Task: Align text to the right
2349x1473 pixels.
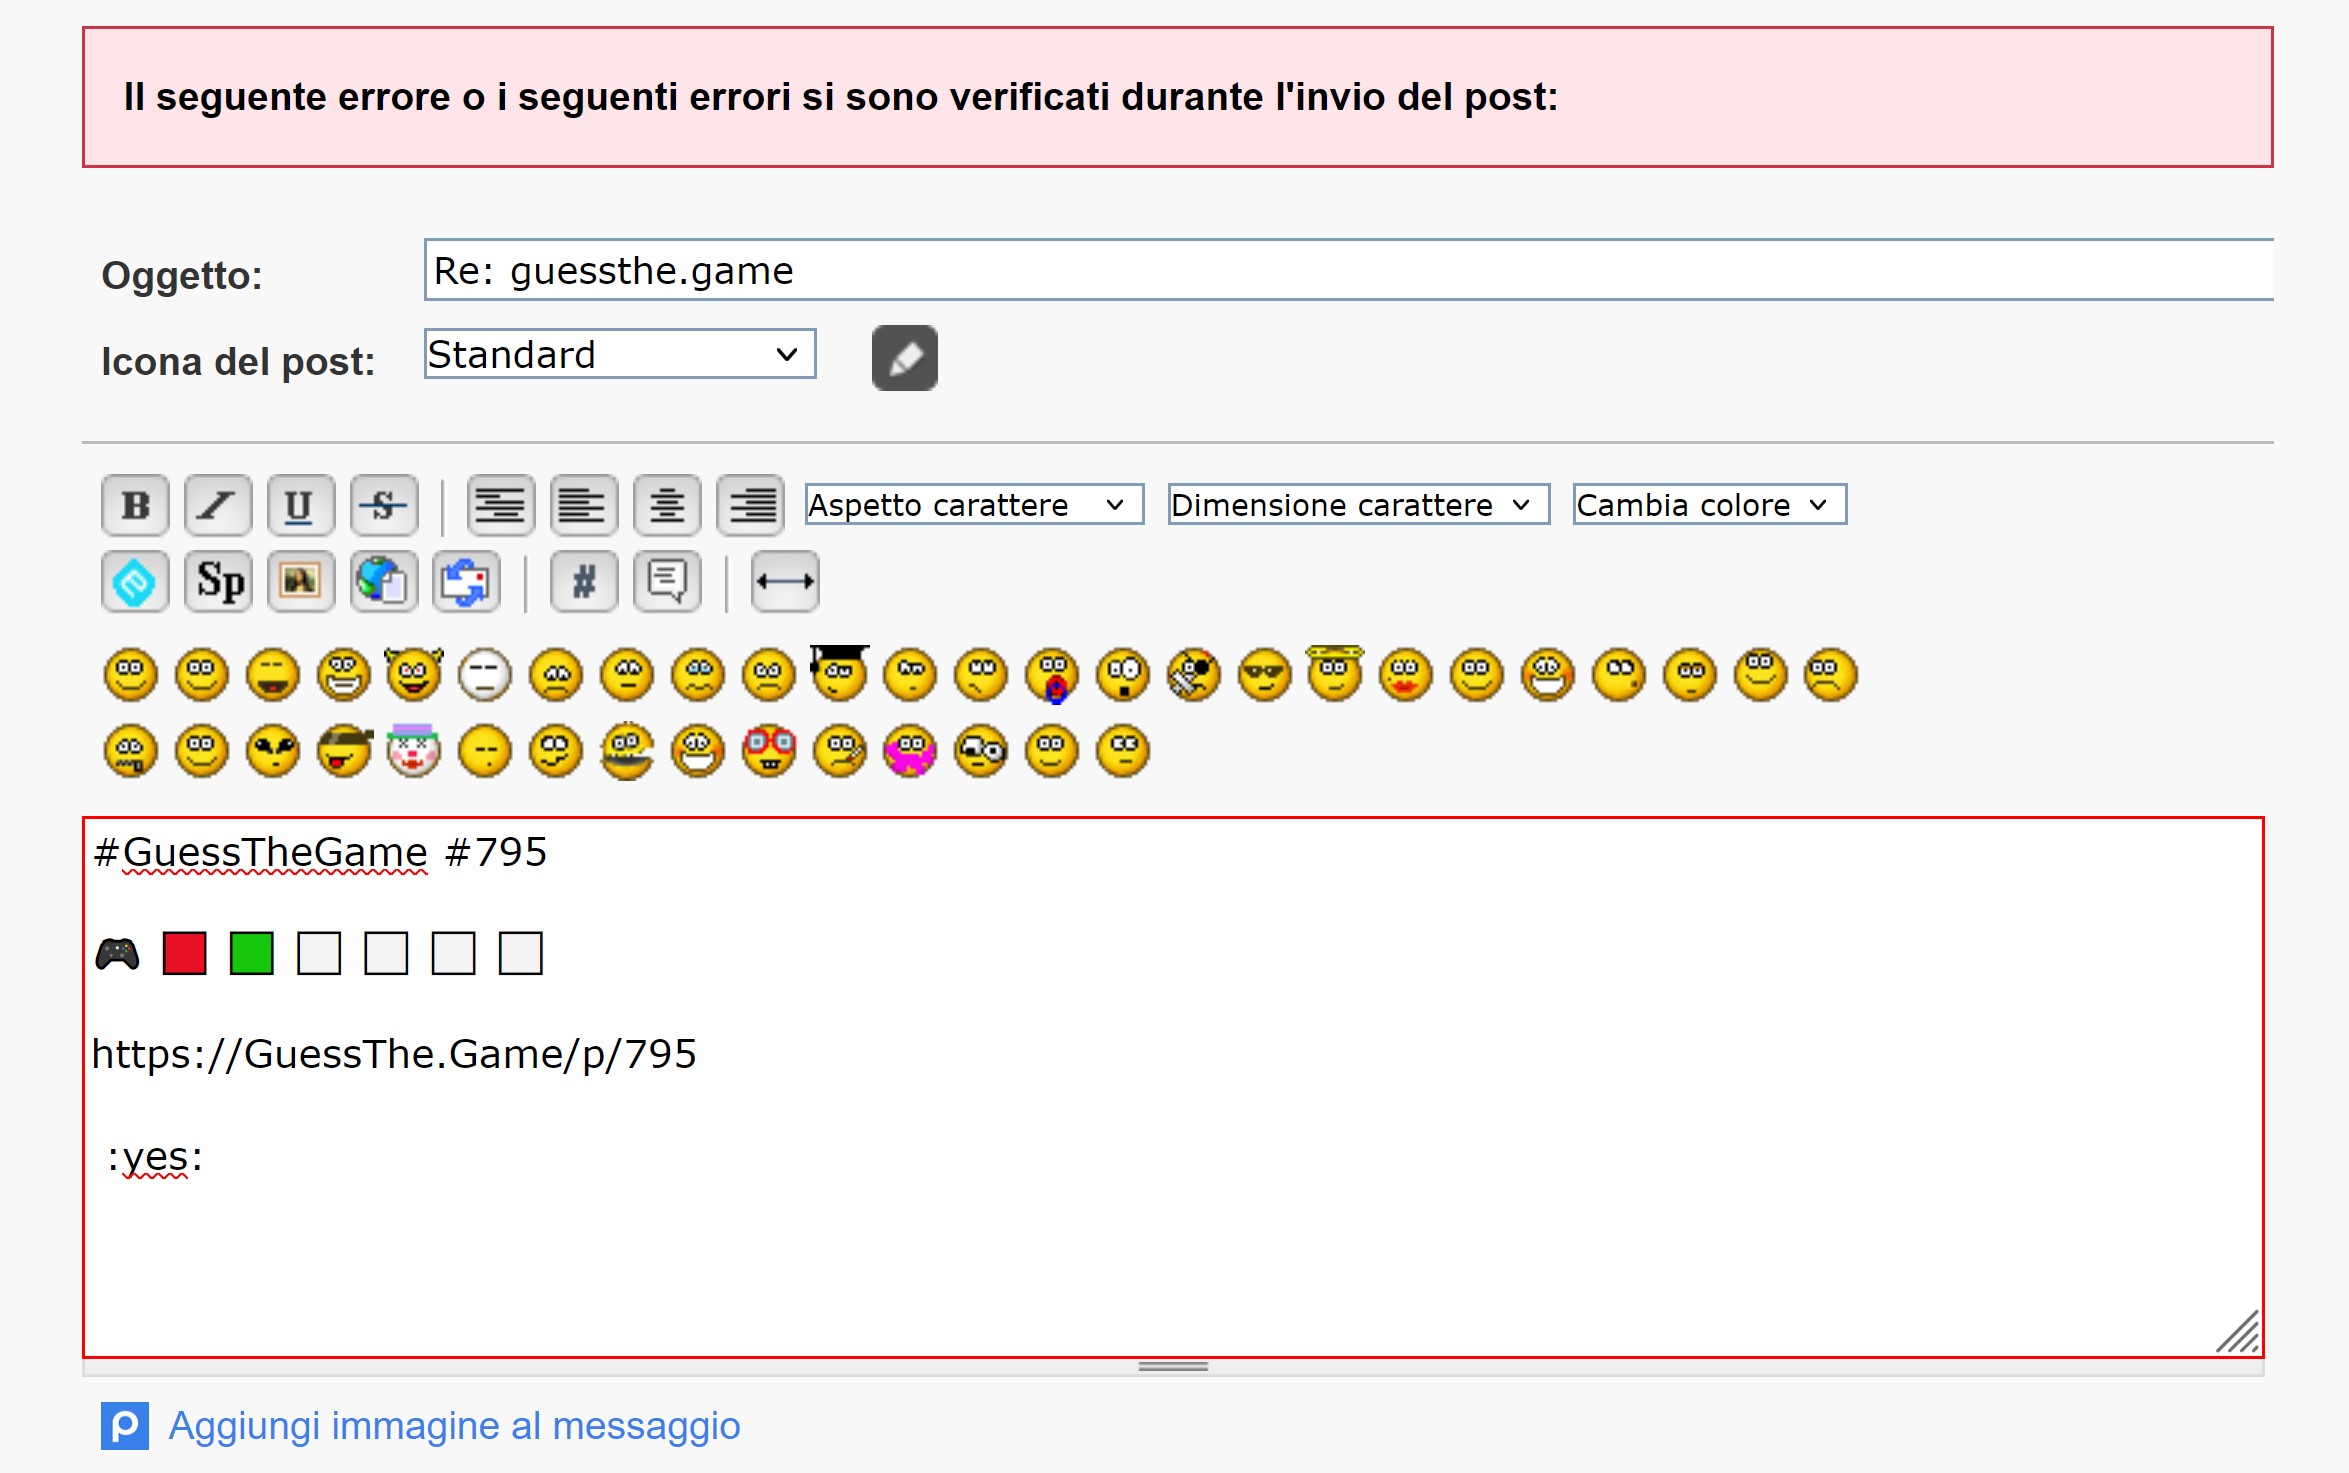Action: 751,505
